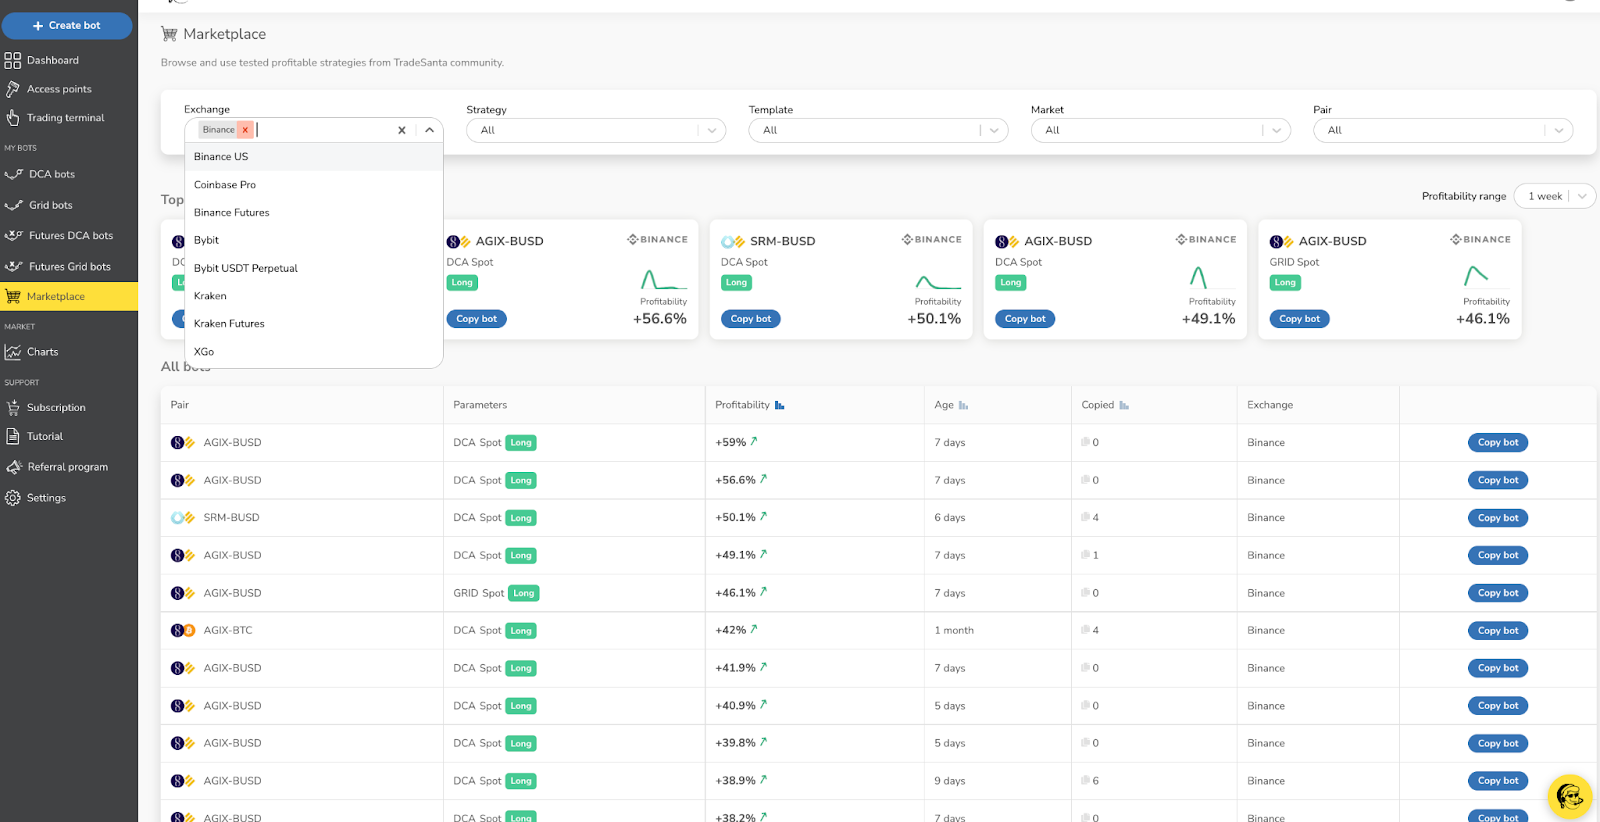Image resolution: width=1600 pixels, height=822 pixels.
Task: Open the Strategy dropdown
Action: pos(596,130)
